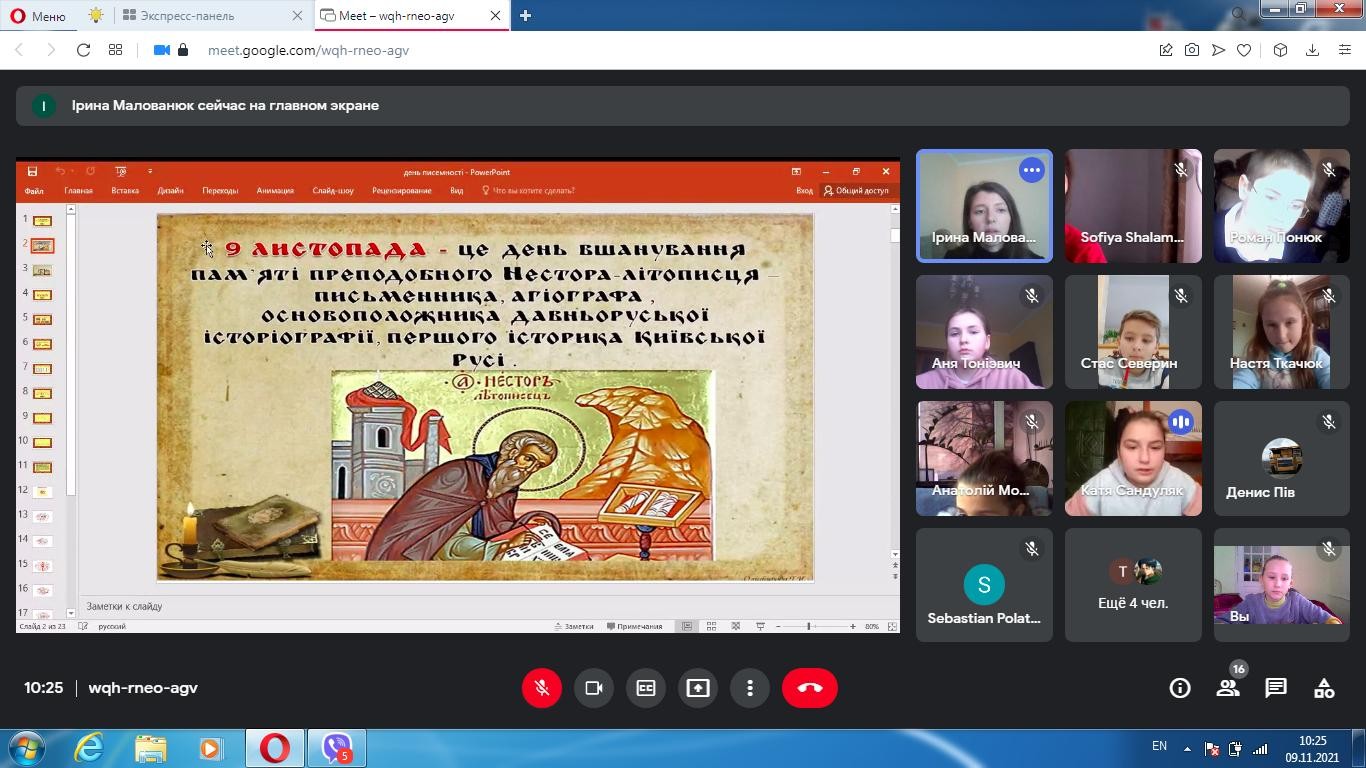Select Роман Понюк's video tile
1366x768 pixels.
click(1282, 207)
